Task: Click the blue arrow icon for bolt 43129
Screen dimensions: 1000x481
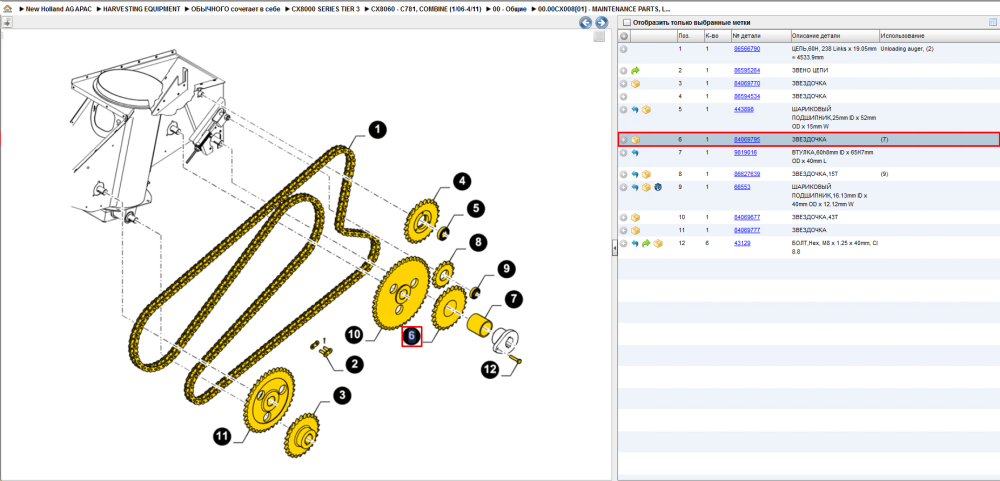Action: [635, 244]
